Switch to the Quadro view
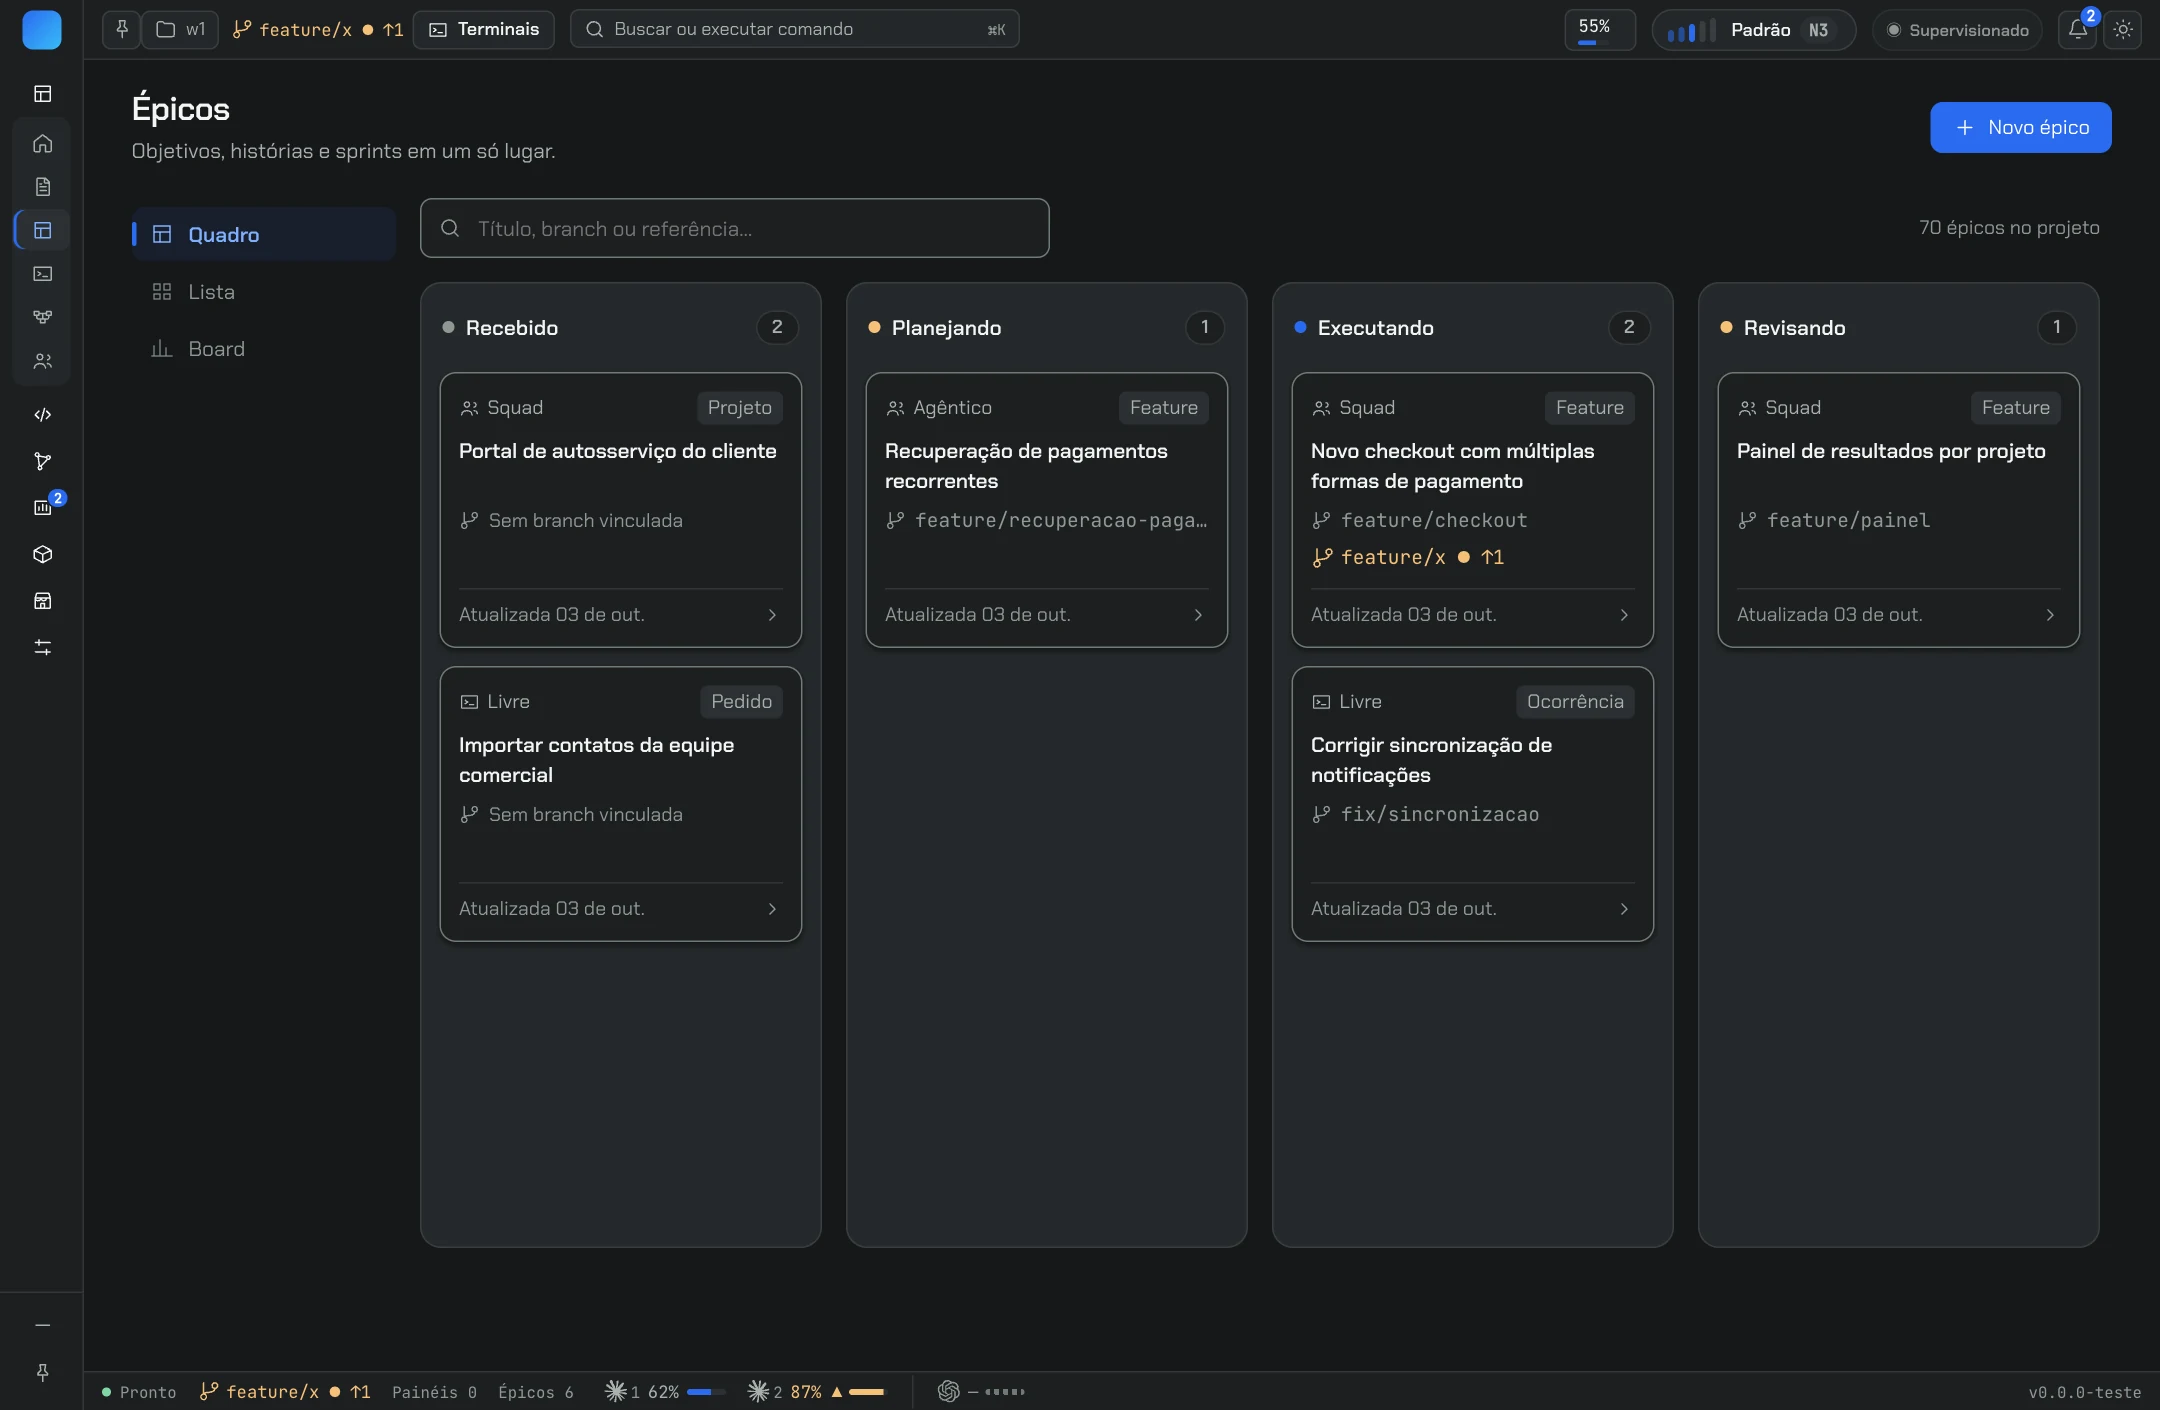The height and width of the screenshot is (1410, 2160). [x=264, y=234]
